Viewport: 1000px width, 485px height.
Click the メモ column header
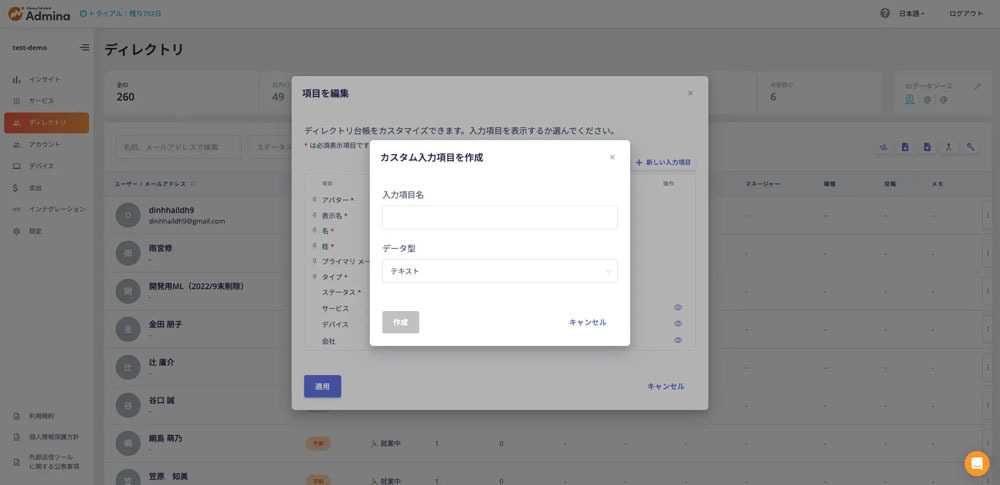[x=937, y=184]
